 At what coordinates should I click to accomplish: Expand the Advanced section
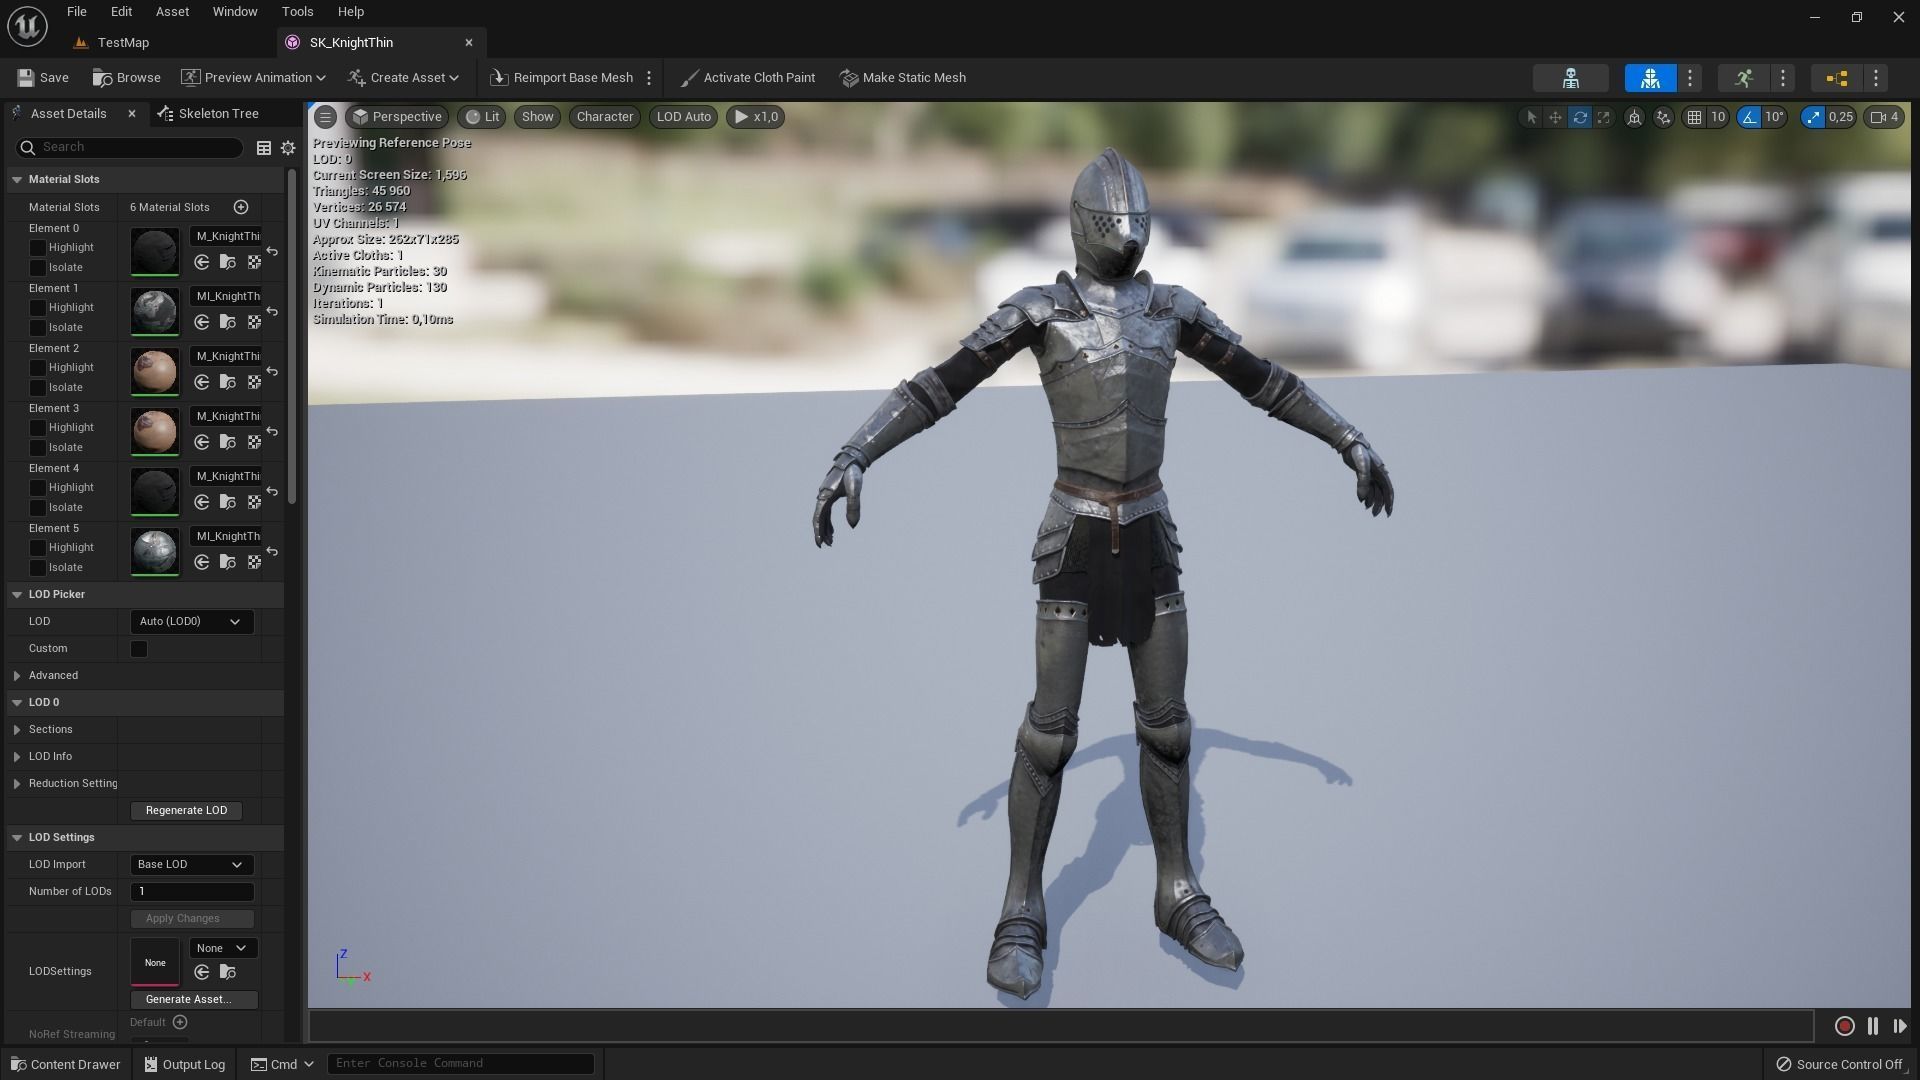click(17, 676)
